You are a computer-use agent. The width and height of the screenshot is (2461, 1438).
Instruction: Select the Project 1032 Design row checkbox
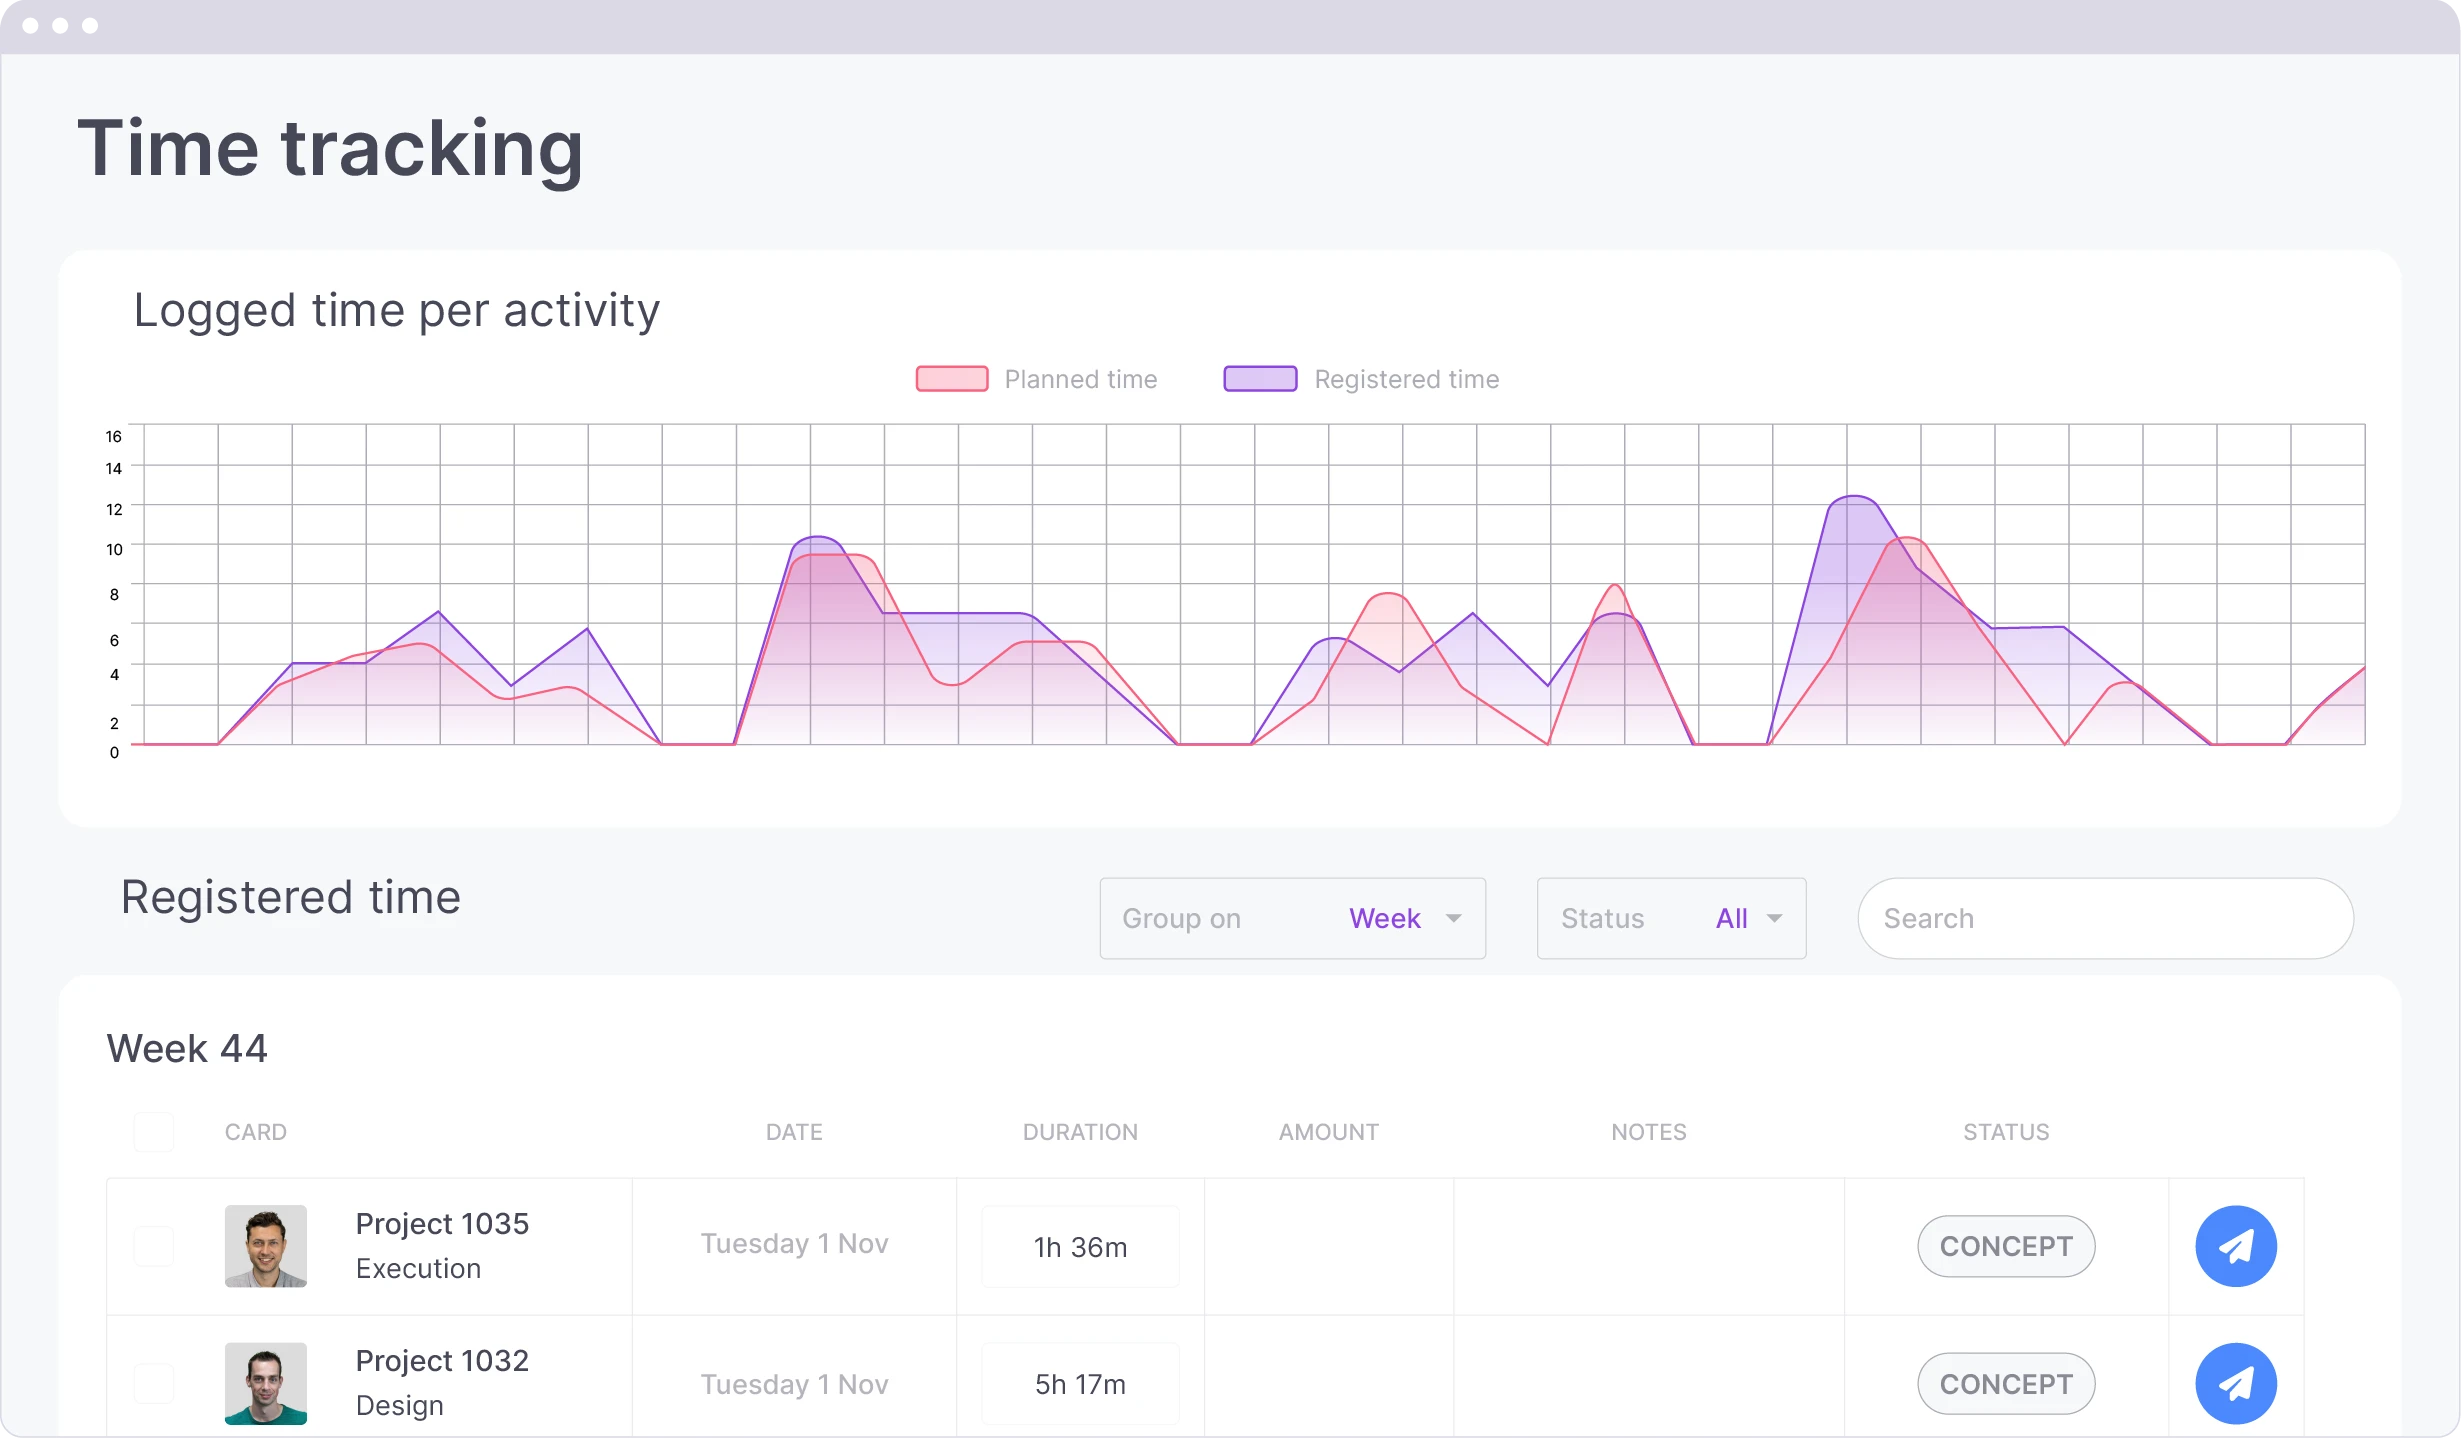153,1384
